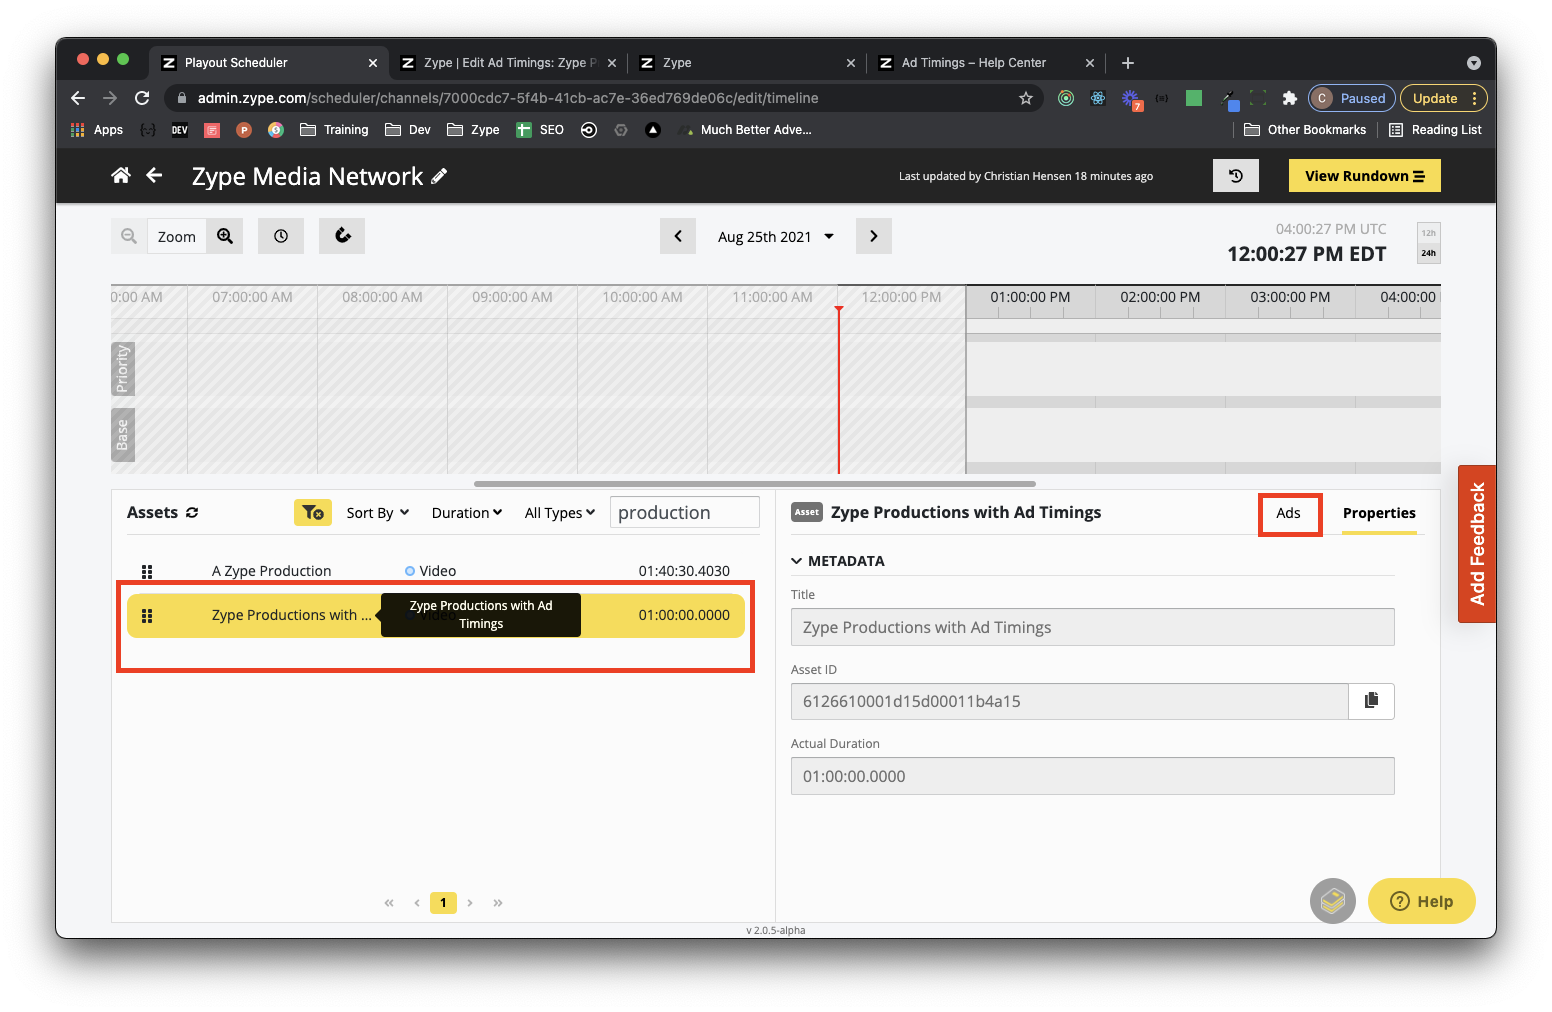This screenshot has width=1552, height=1012.
Task: Open the round layers widget near Help
Action: [x=1333, y=901]
